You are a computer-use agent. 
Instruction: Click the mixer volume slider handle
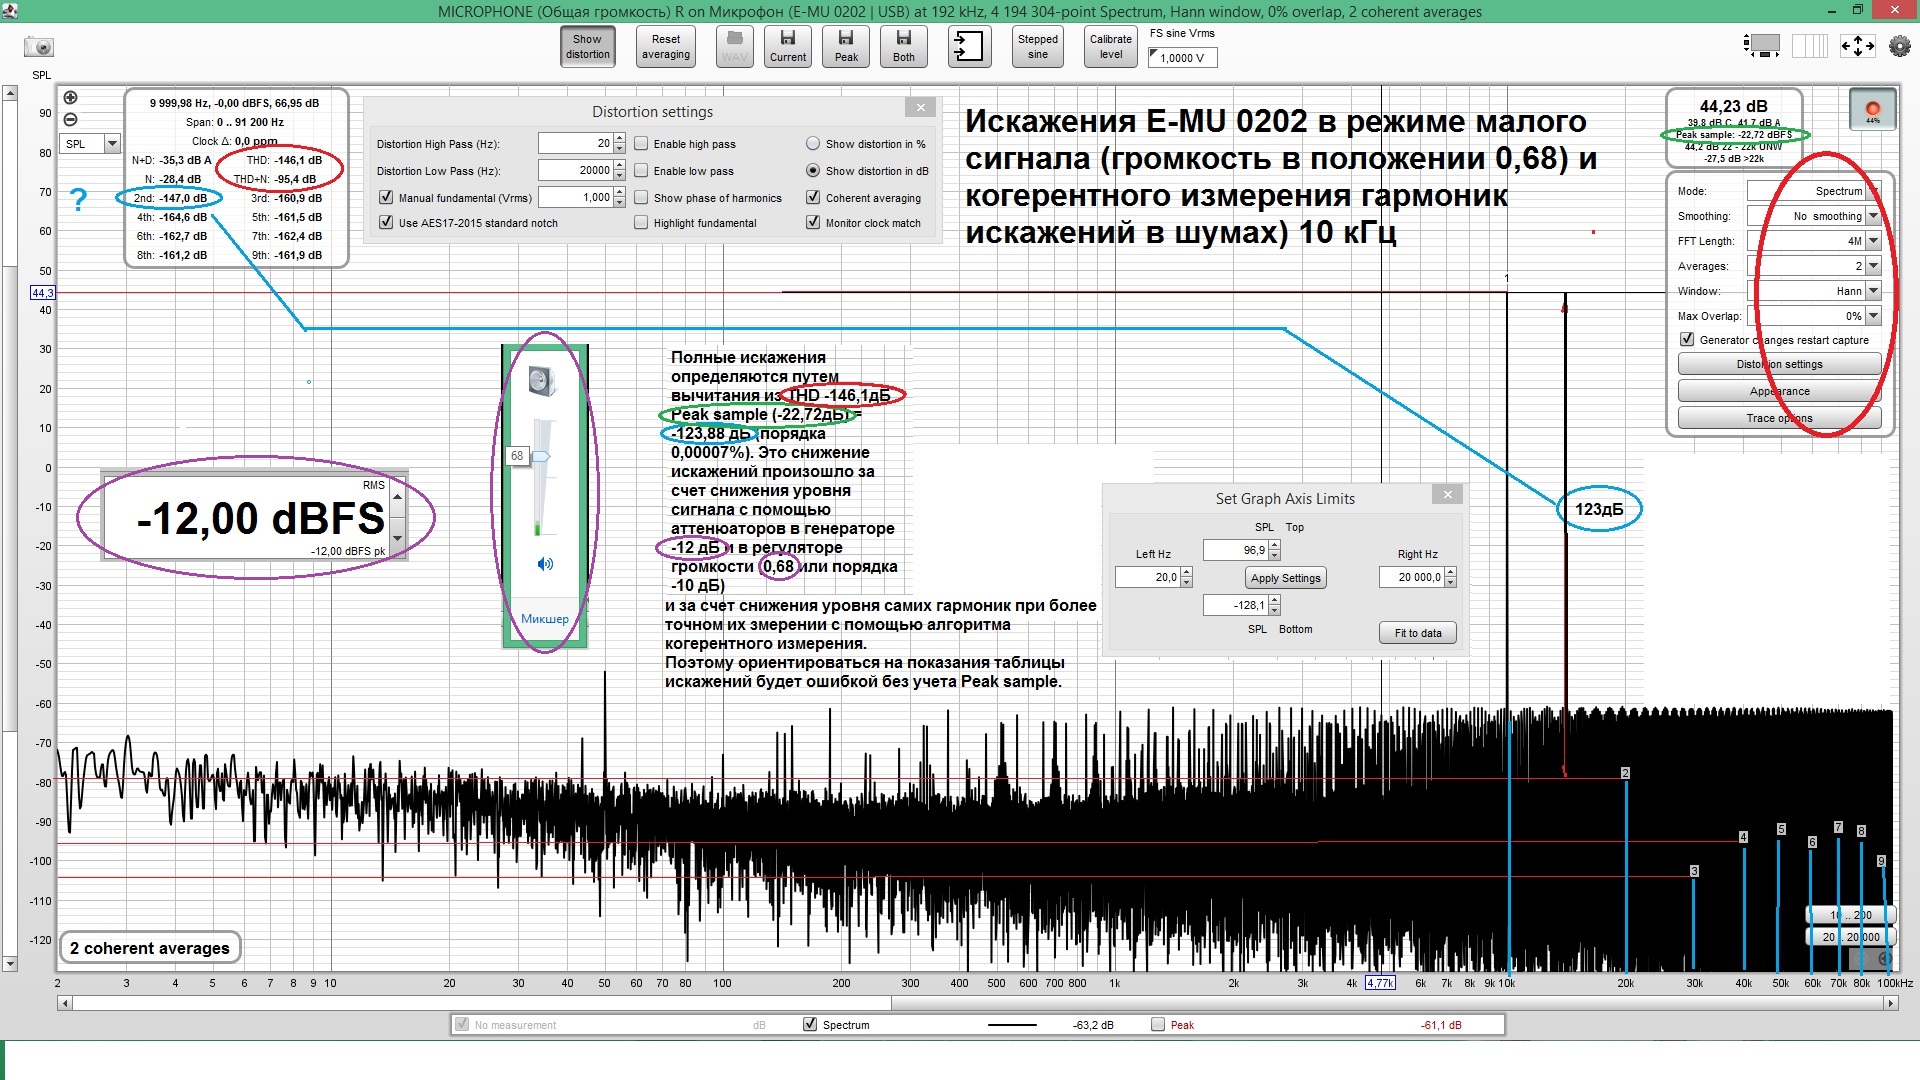[x=540, y=456]
